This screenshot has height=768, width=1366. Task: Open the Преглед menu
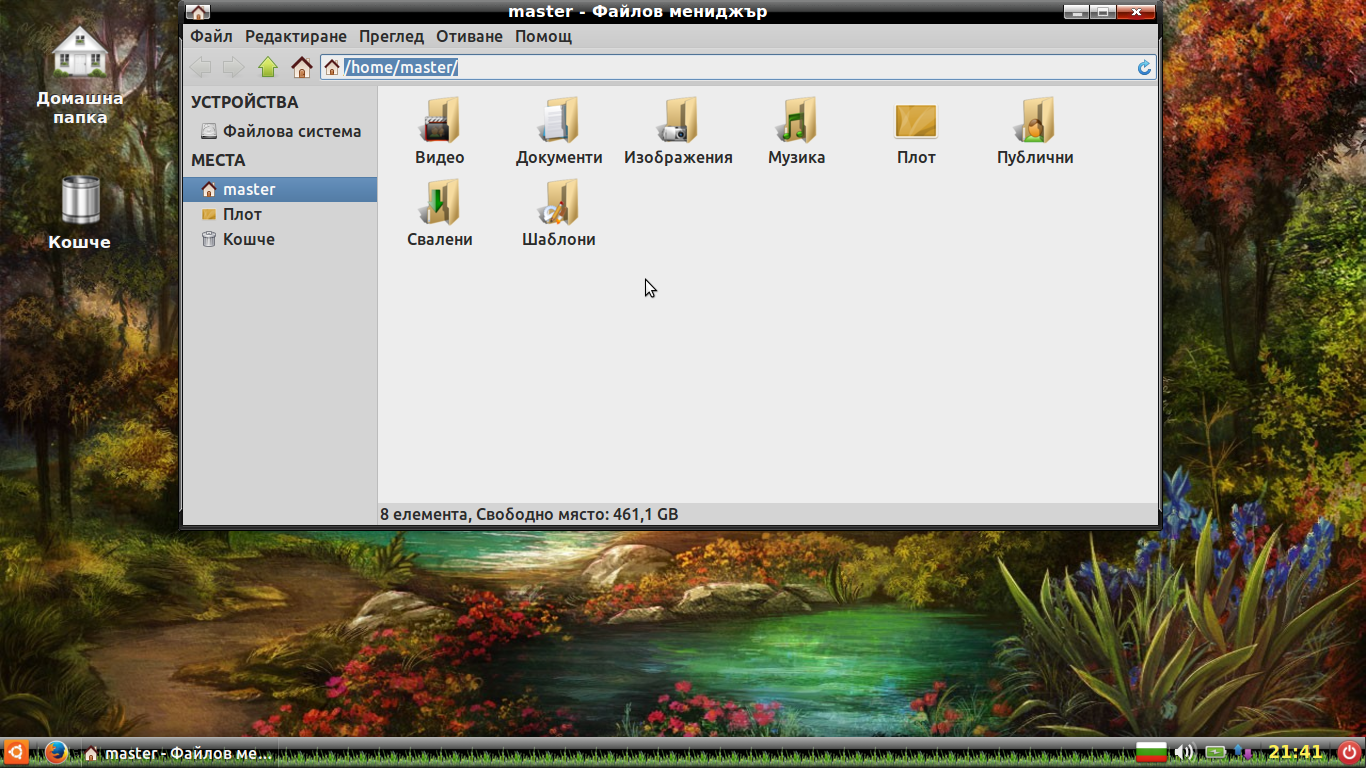click(x=391, y=36)
